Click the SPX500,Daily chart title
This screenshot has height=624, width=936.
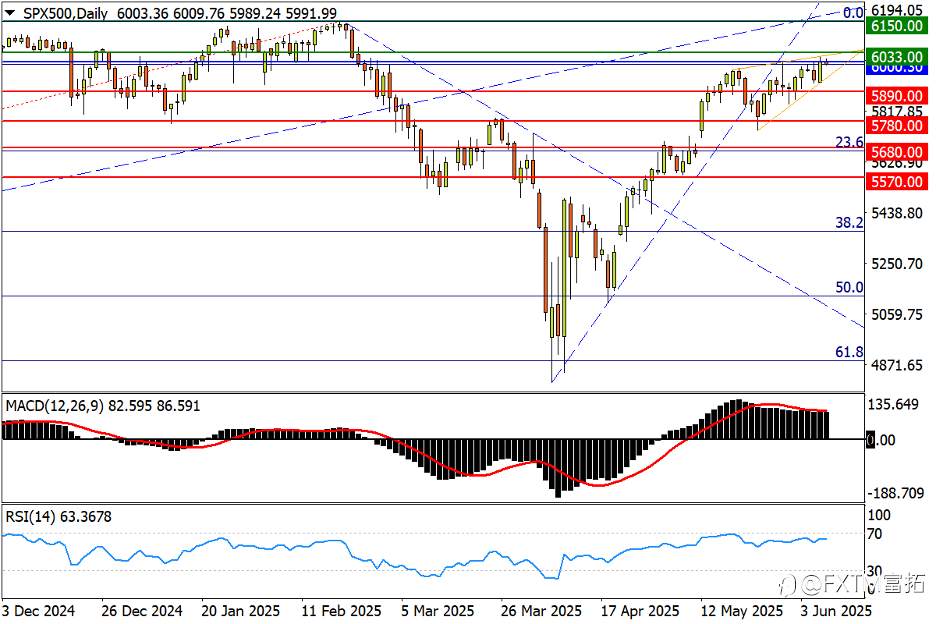(x=66, y=13)
